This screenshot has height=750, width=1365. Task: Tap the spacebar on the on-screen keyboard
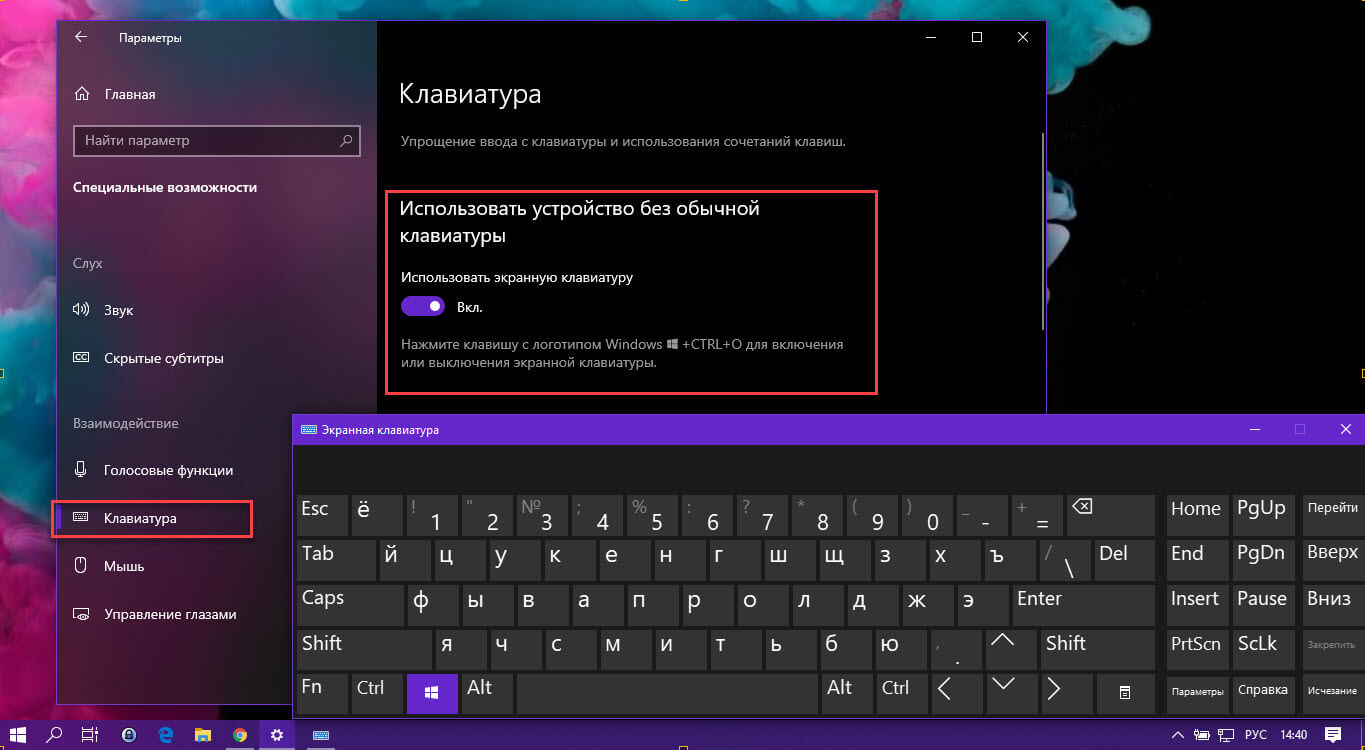[667, 694]
